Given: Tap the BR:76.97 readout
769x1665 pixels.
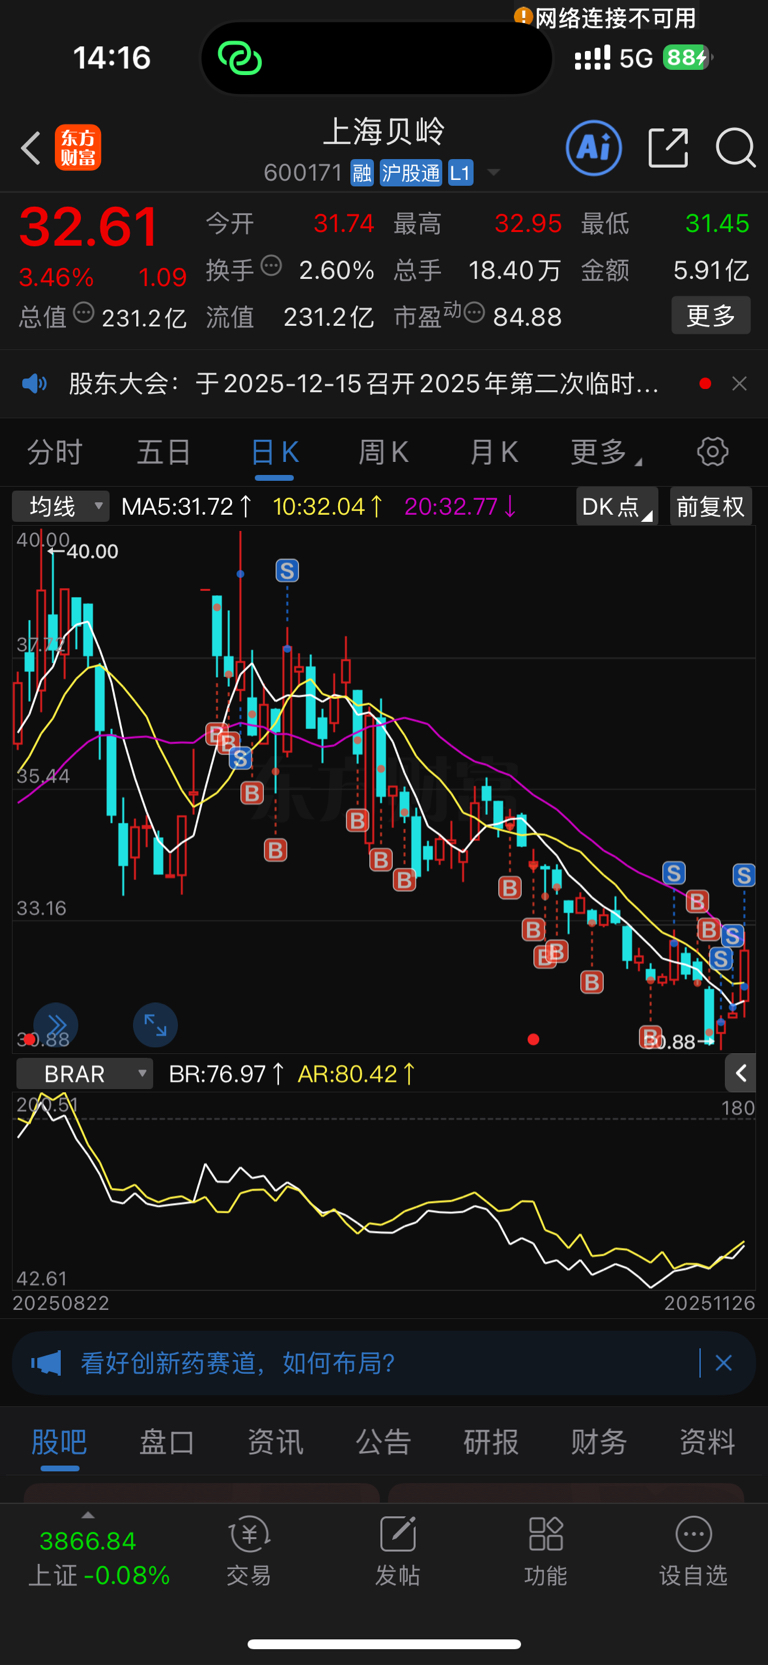Looking at the screenshot, I should pyautogui.click(x=226, y=1074).
